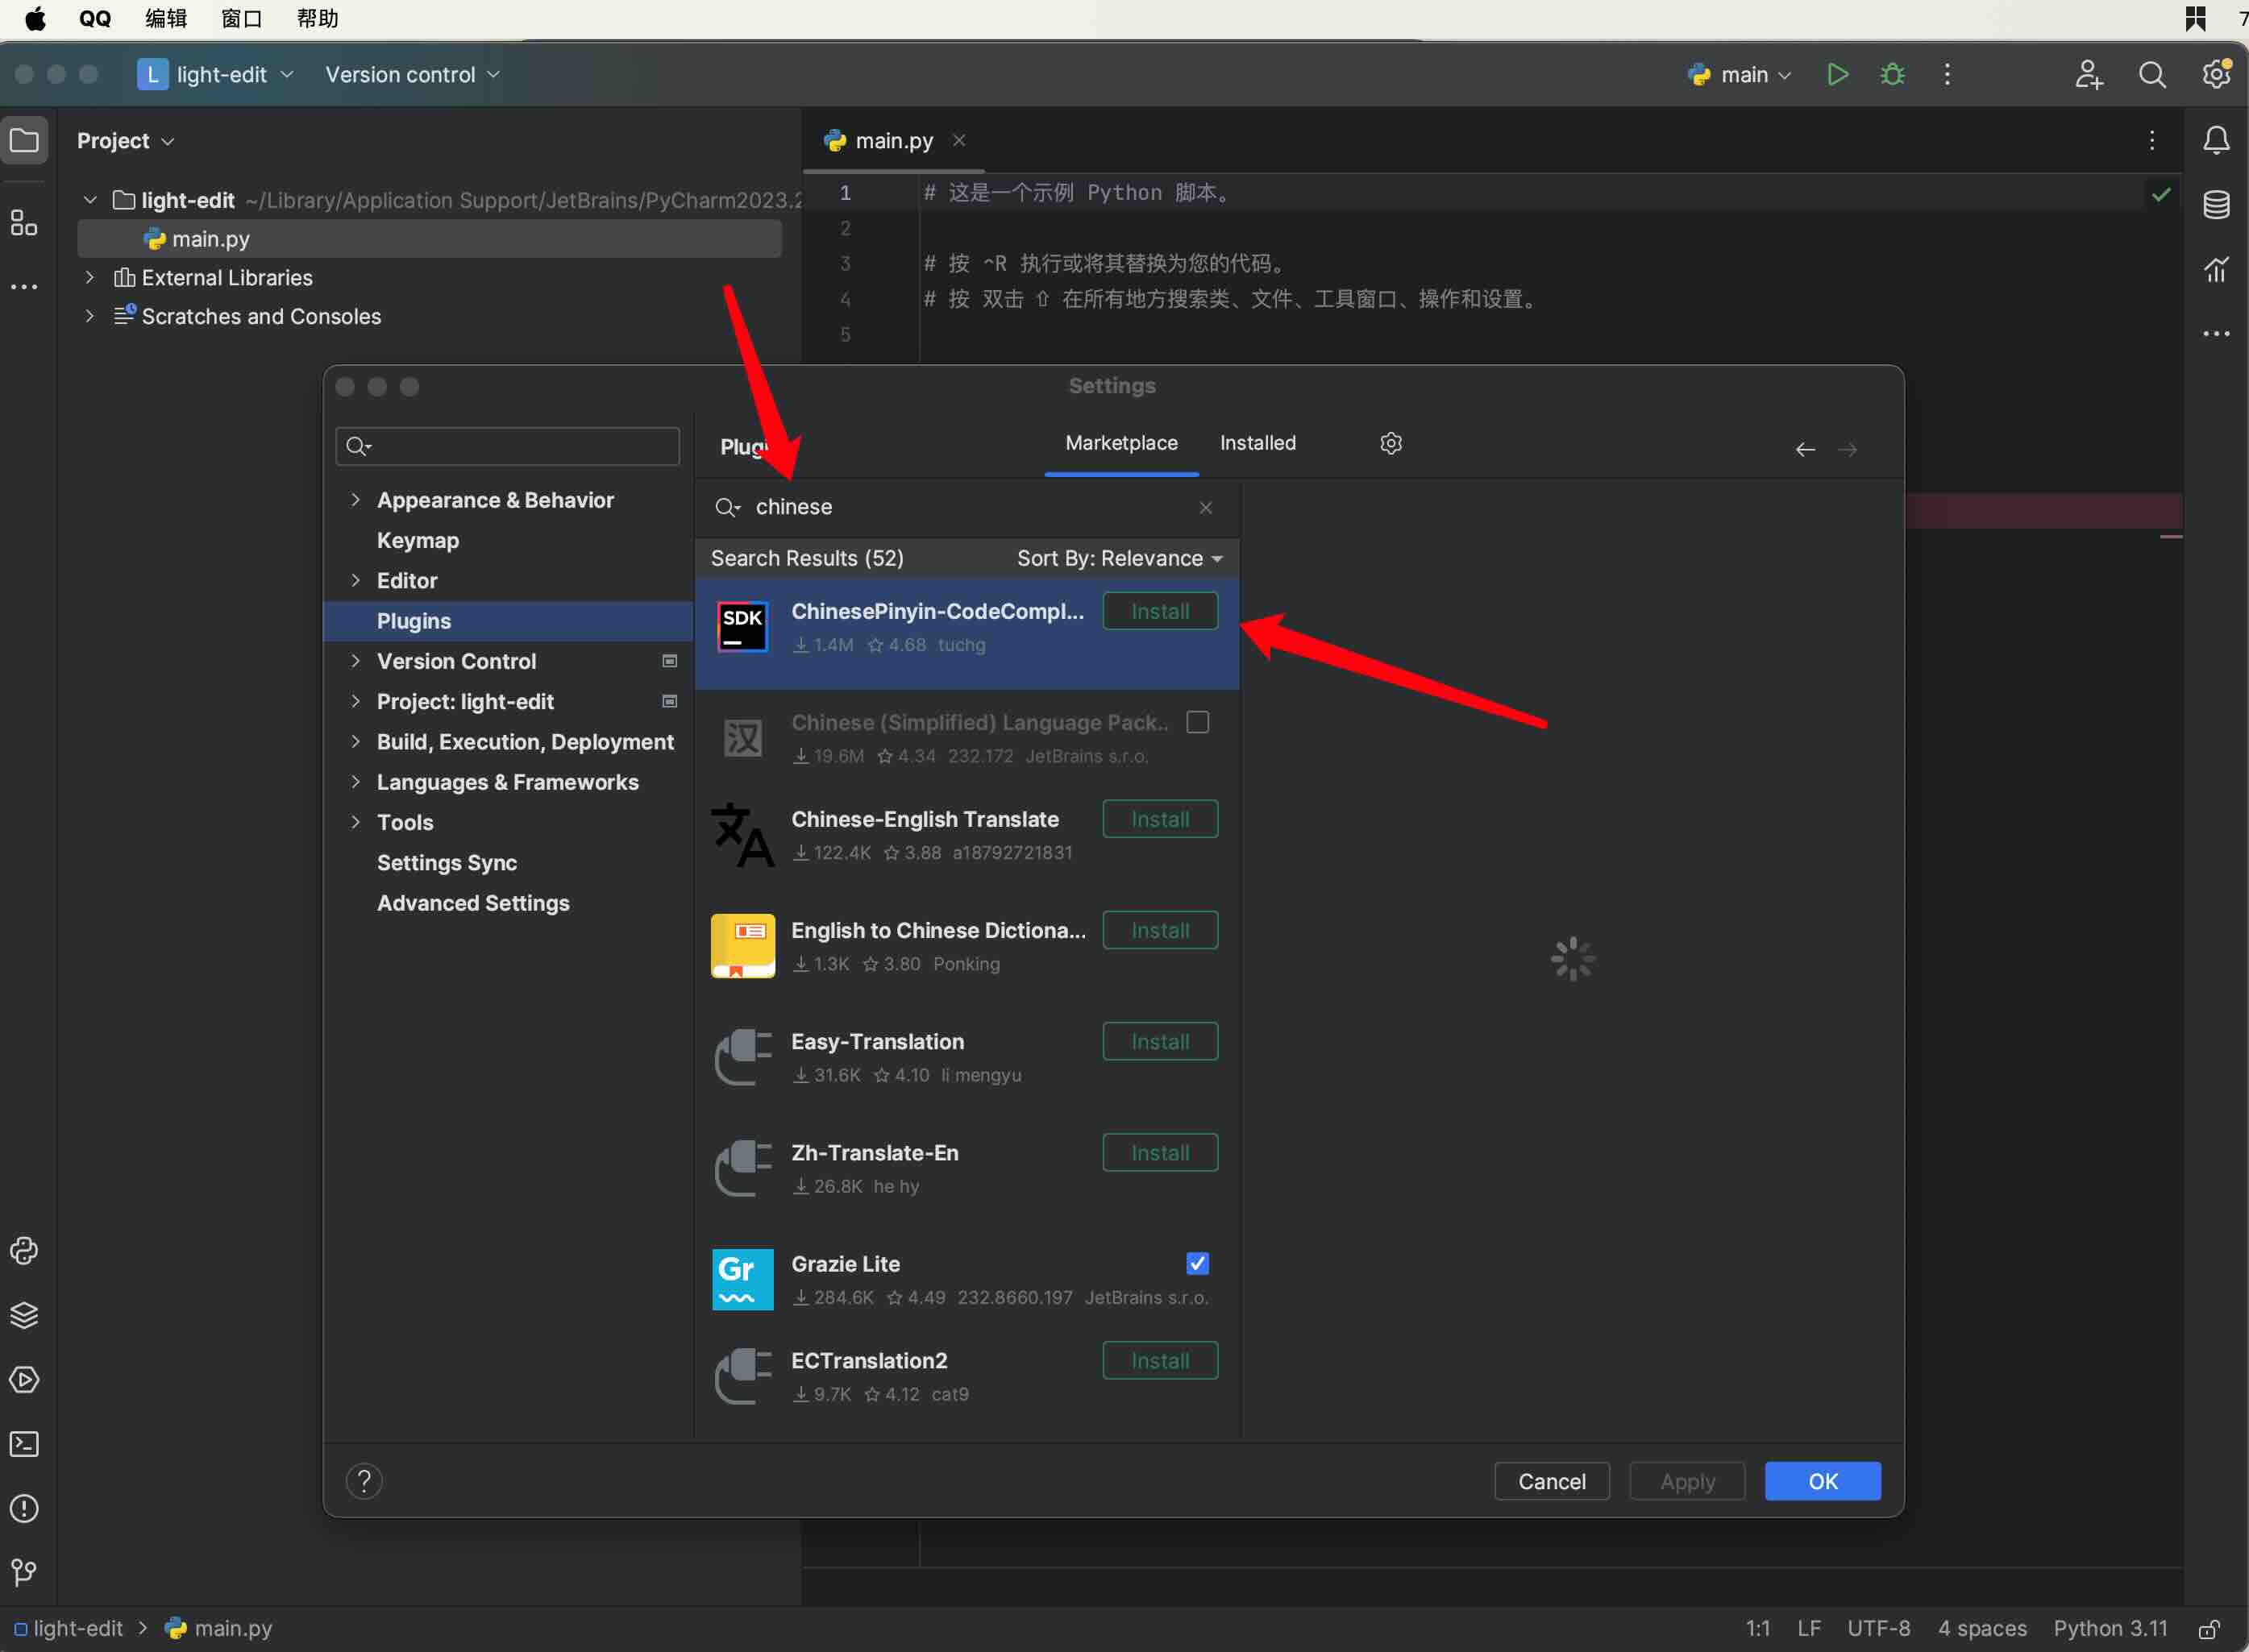2249x1652 pixels.
Task: Open the Python Console icon
Action: click(x=24, y=1251)
